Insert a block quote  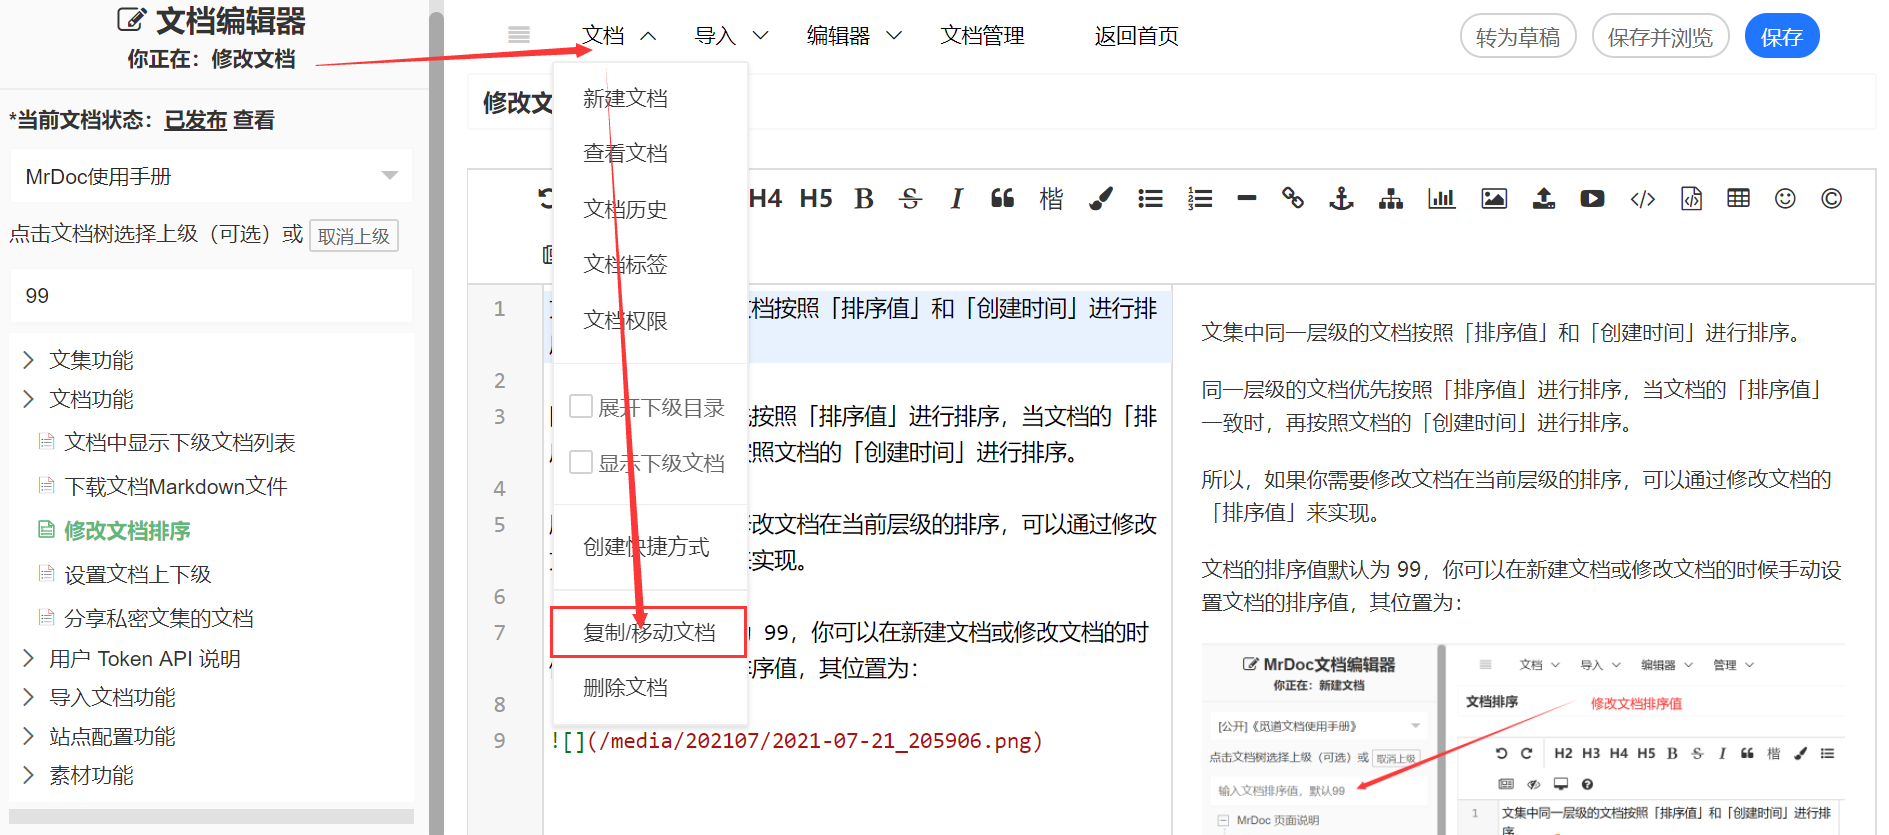point(1002,199)
